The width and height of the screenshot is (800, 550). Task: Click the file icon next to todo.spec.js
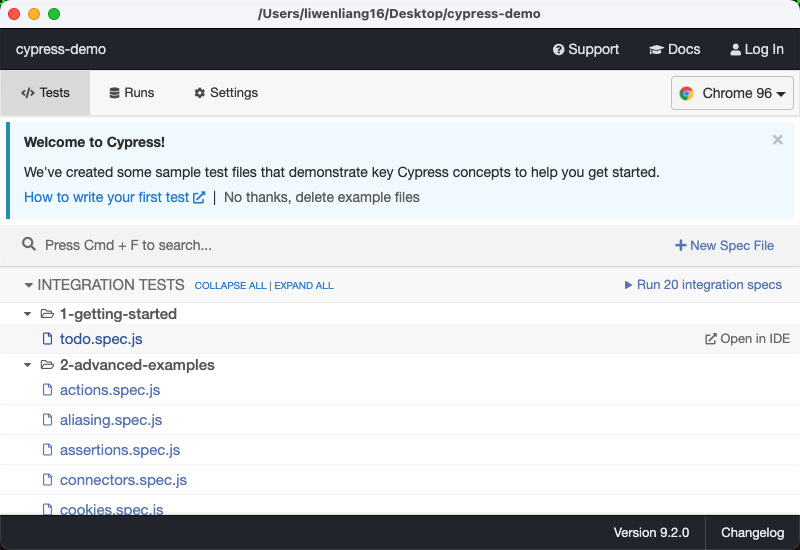coord(47,339)
